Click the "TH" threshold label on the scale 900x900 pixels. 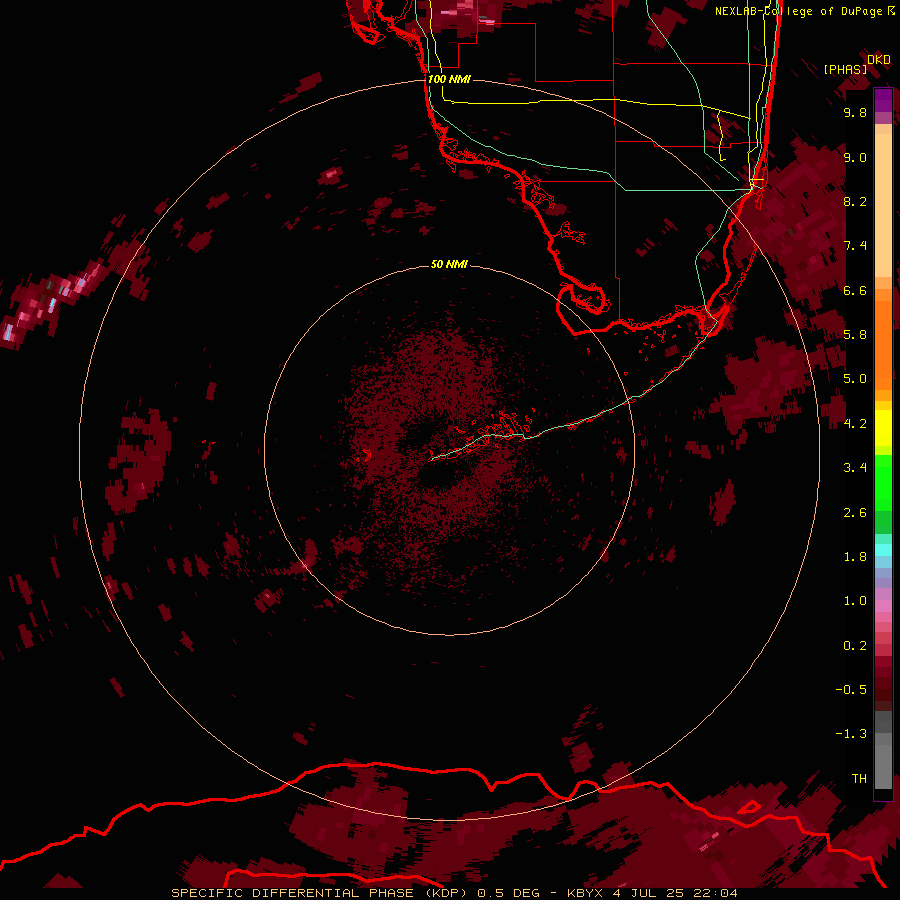pyautogui.click(x=859, y=778)
